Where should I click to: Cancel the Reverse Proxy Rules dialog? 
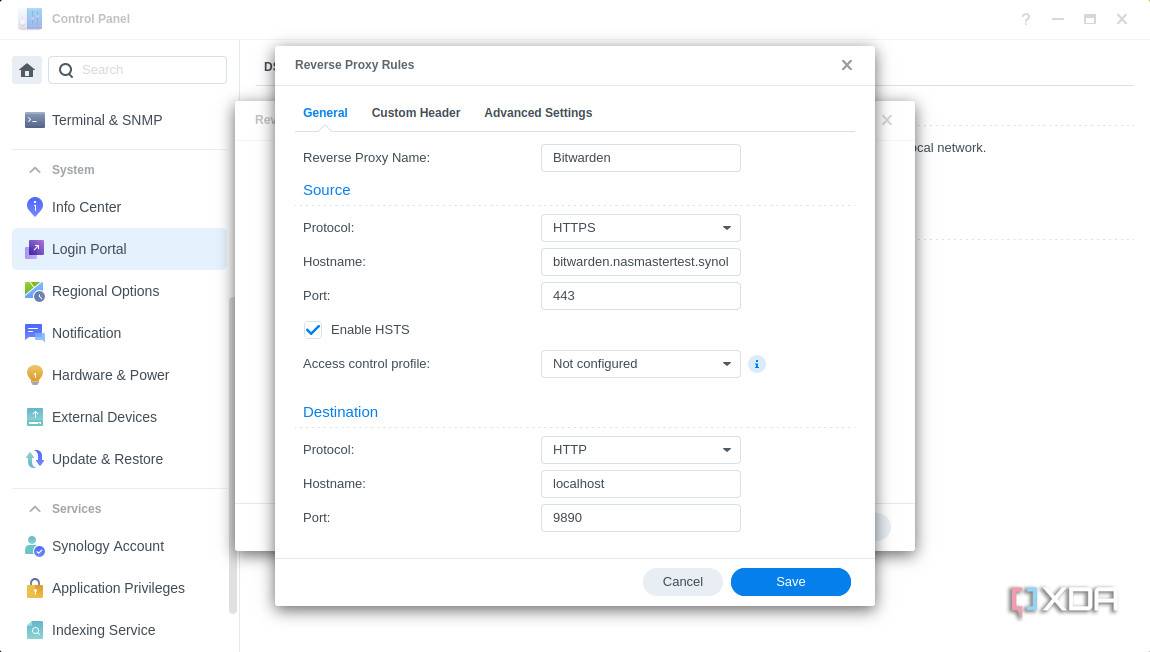click(x=683, y=581)
